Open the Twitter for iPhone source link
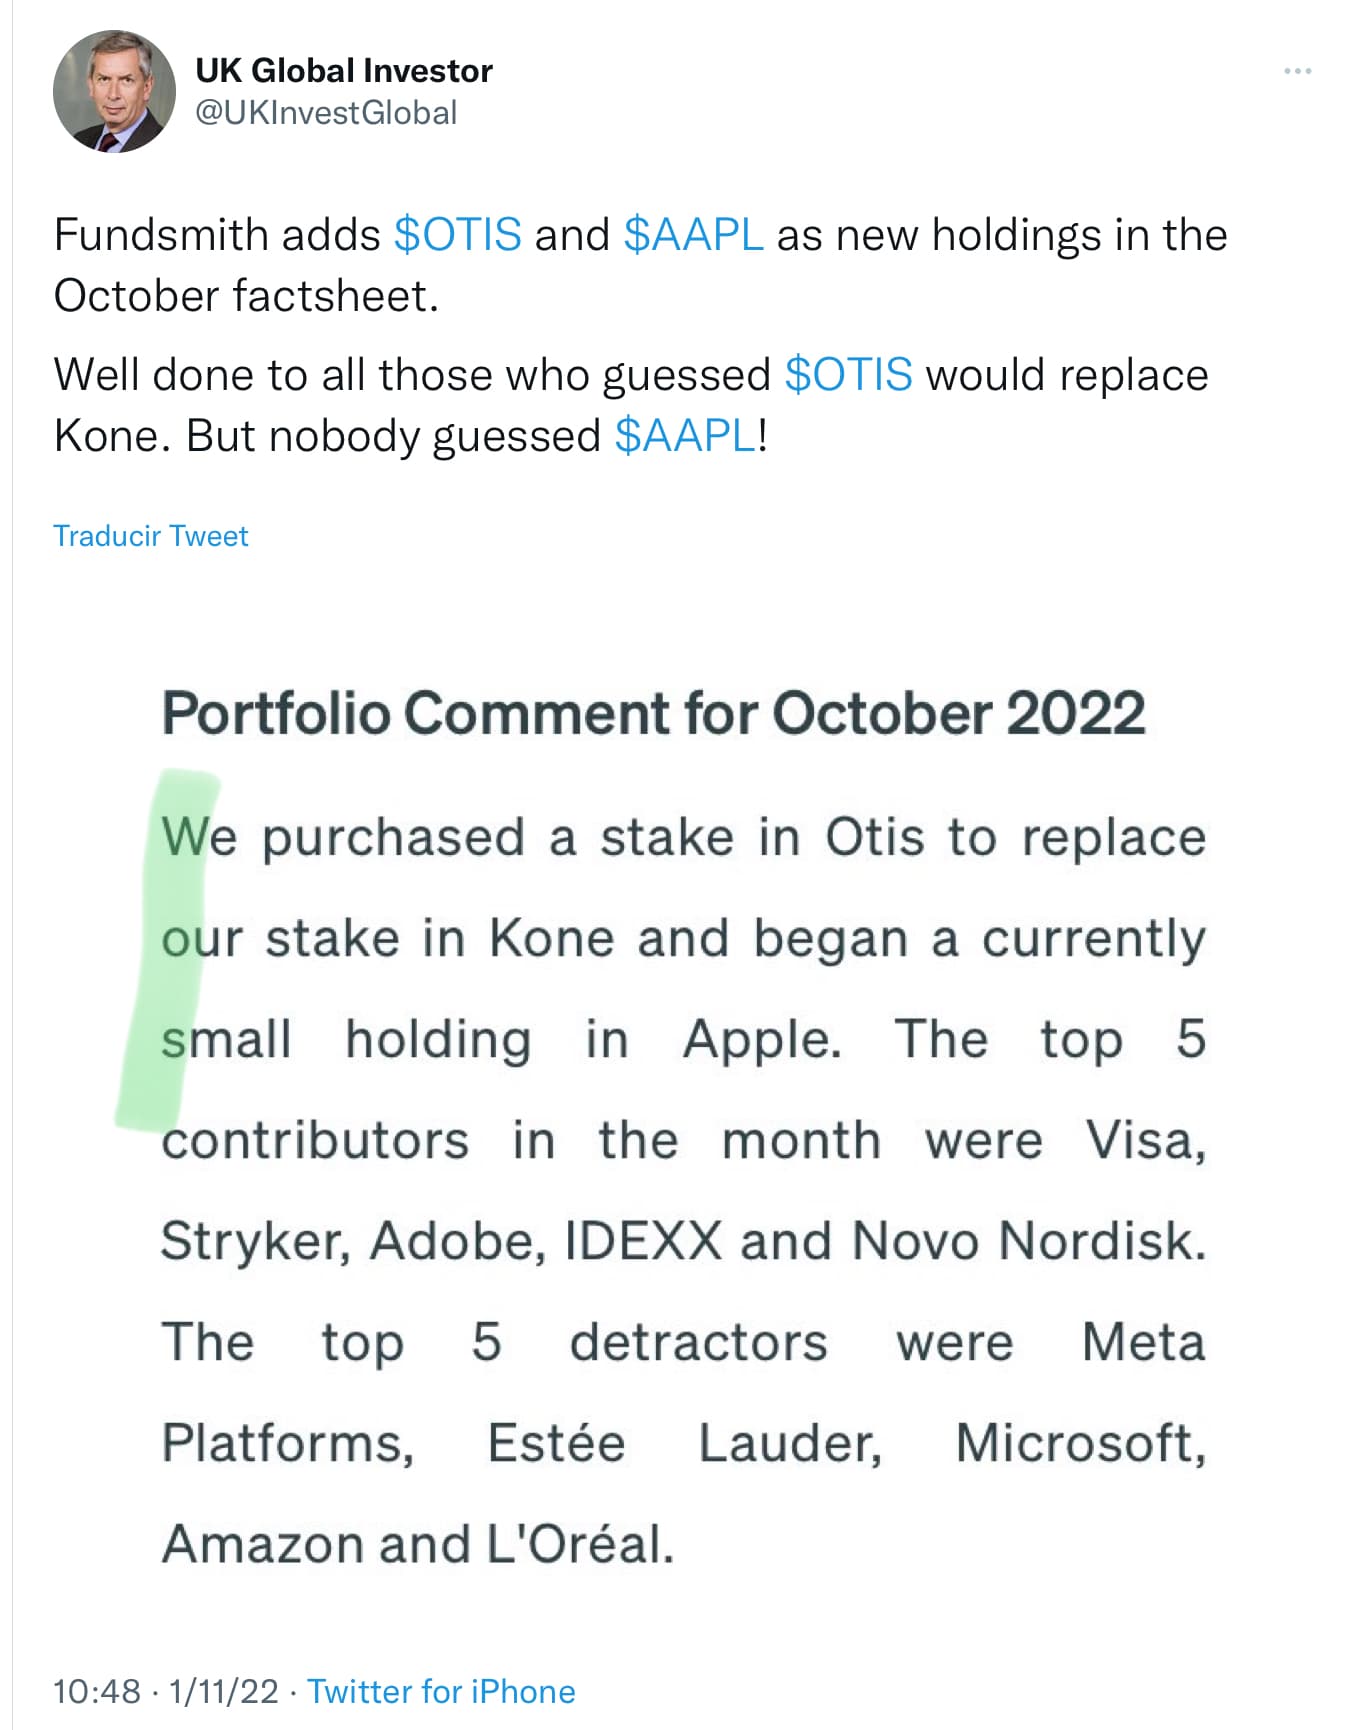The width and height of the screenshot is (1356, 1730). click(x=441, y=1691)
